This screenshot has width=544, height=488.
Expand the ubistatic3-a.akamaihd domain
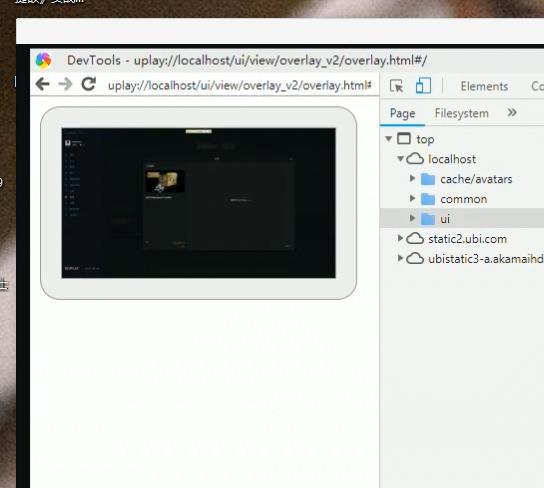pos(400,258)
